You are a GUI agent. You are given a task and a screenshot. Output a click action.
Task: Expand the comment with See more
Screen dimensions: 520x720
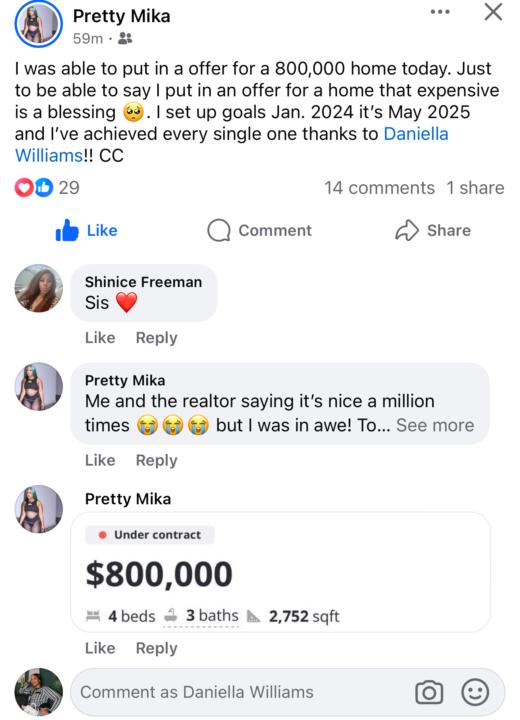(435, 425)
